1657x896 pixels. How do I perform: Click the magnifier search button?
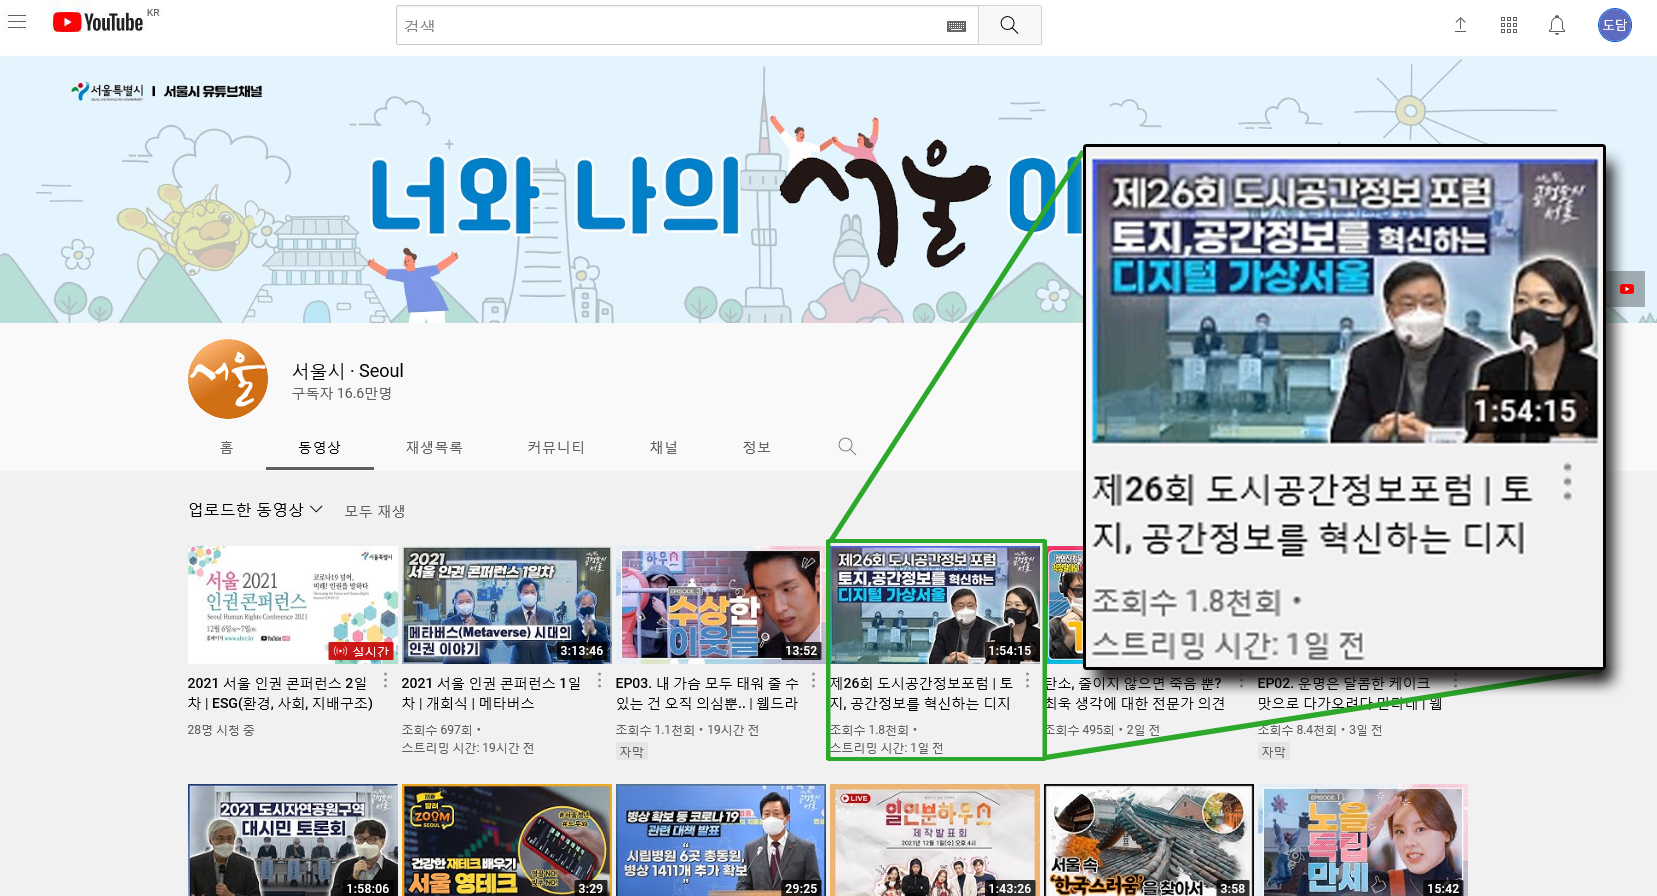pyautogui.click(x=1009, y=25)
